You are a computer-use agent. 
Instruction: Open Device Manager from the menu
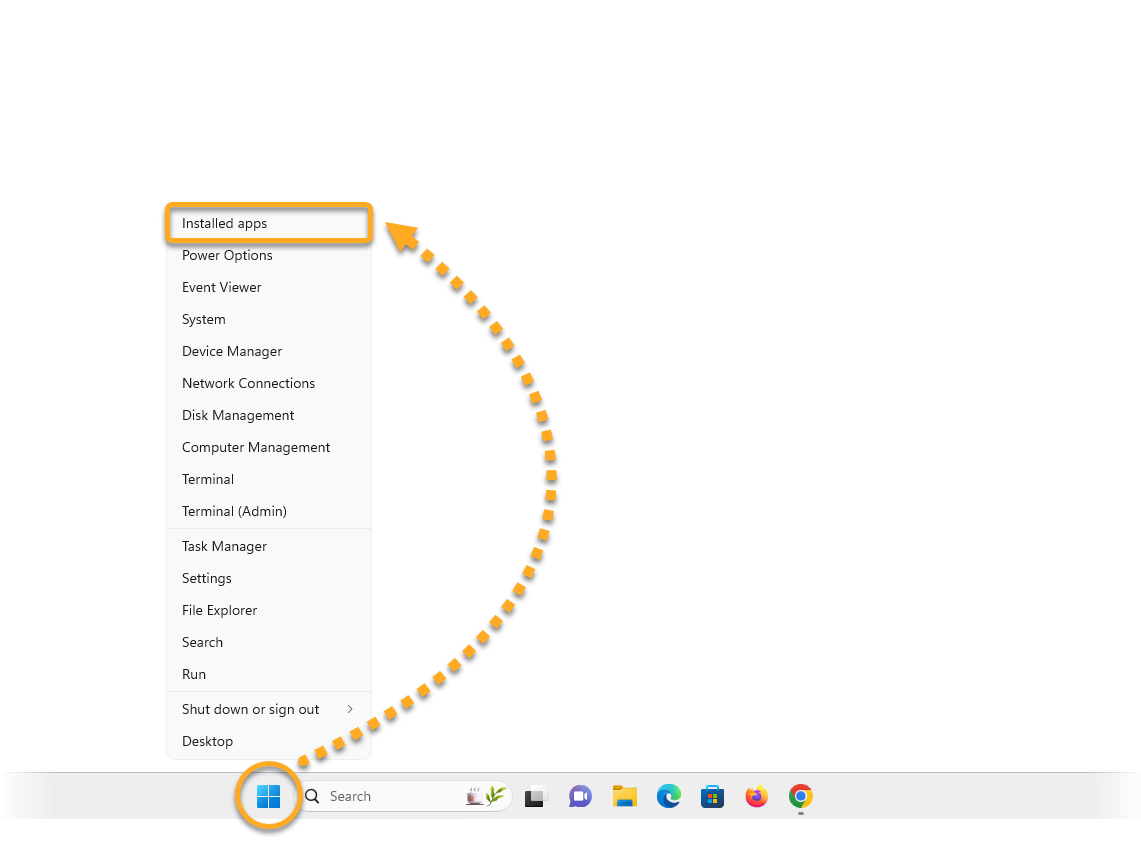click(x=232, y=352)
